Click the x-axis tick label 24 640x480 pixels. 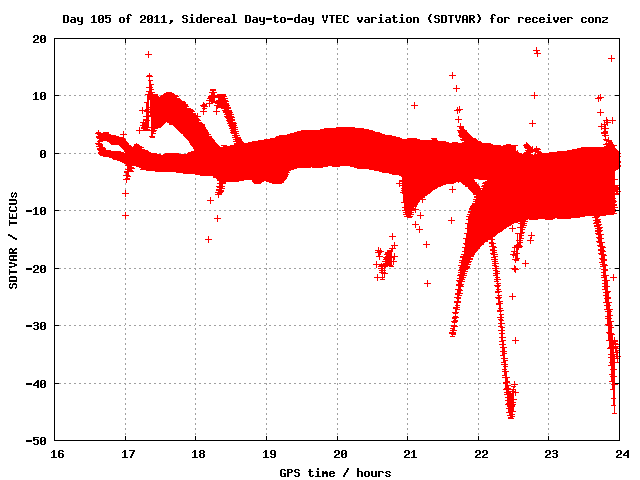[619, 453]
